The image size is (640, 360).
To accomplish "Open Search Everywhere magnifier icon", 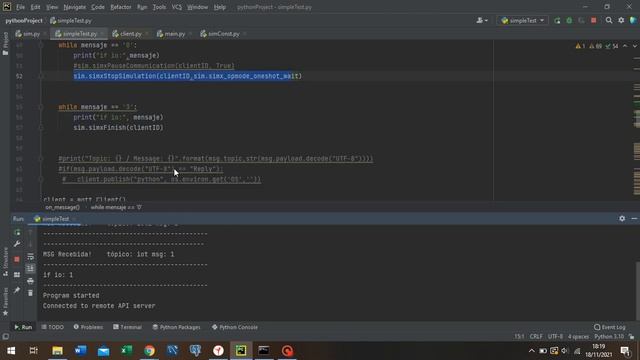I will click(x=609, y=20).
